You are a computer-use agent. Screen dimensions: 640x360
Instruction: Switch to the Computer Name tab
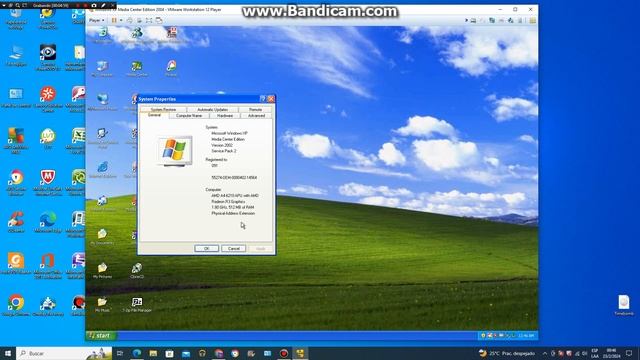click(x=189, y=116)
